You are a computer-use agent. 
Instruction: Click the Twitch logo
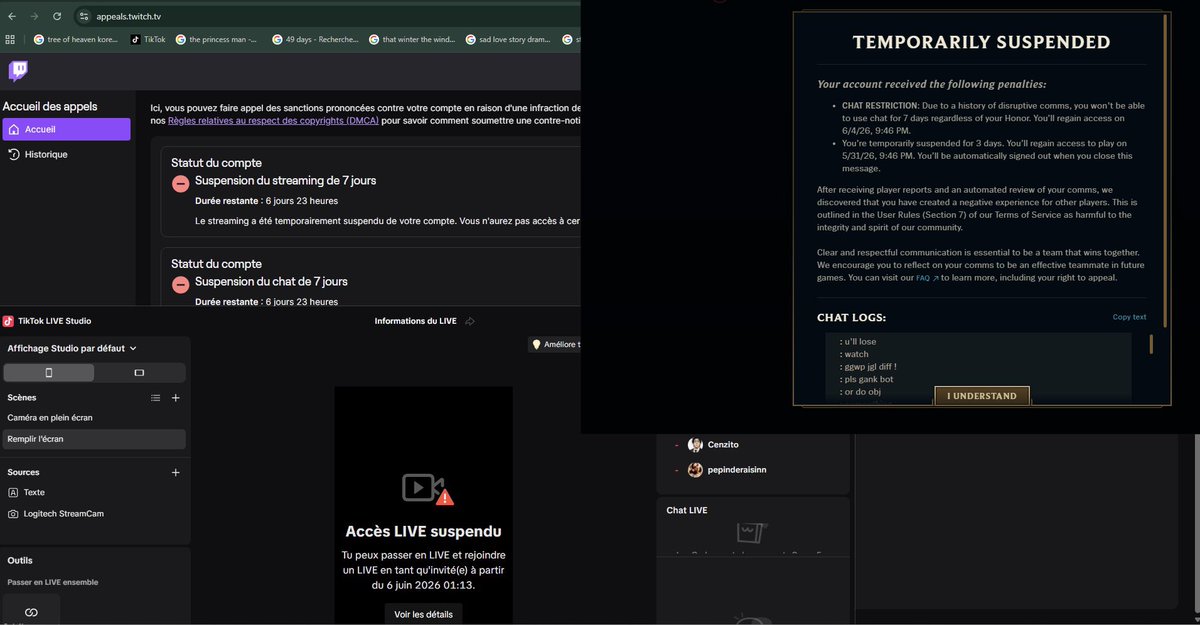coord(18,70)
